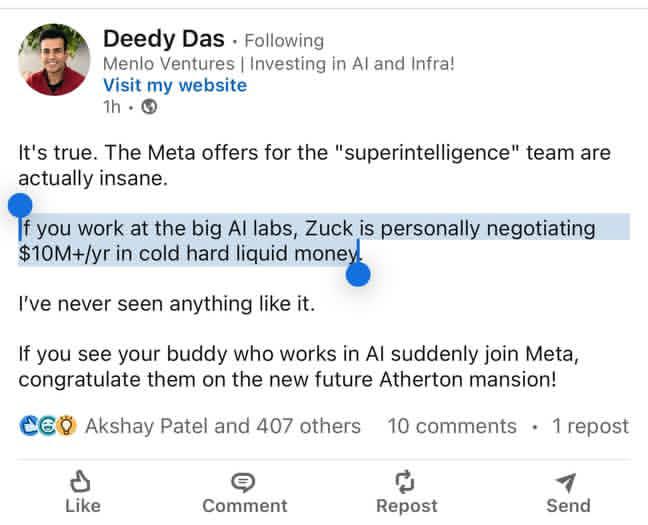View Akshay Patel and 407 others reactions
Viewport: 648px width, 525px height.
coord(222,426)
